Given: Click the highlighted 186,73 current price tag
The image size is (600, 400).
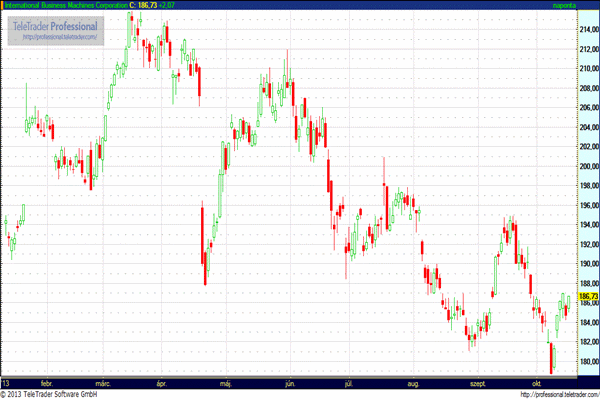Looking at the screenshot, I should coord(588,297).
